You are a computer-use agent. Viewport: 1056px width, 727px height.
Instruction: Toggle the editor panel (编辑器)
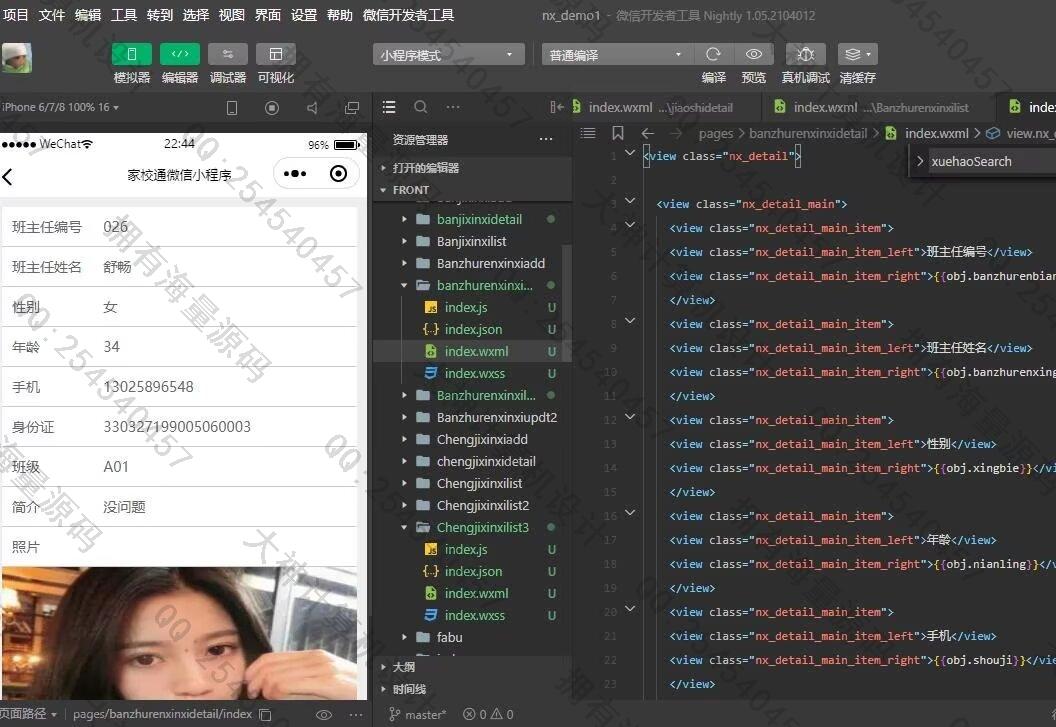coord(180,55)
